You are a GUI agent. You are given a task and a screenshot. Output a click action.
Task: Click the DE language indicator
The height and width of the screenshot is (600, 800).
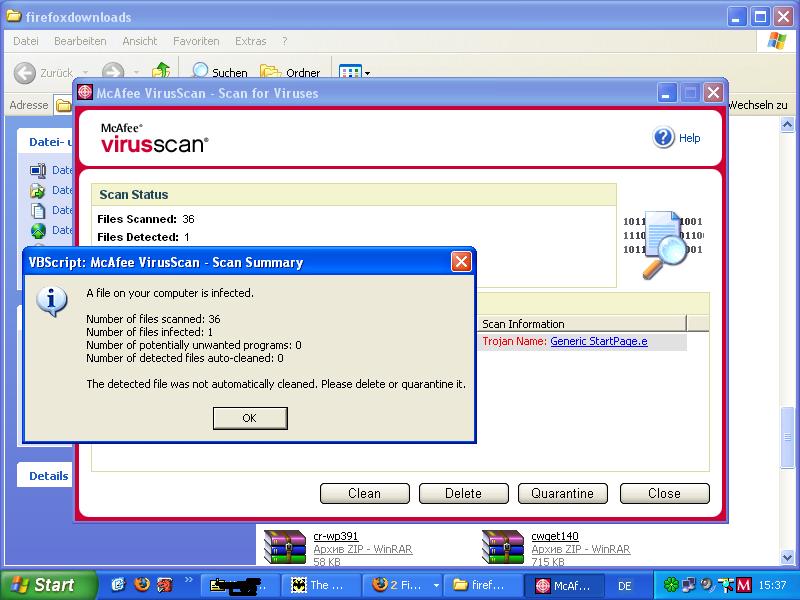tap(624, 586)
